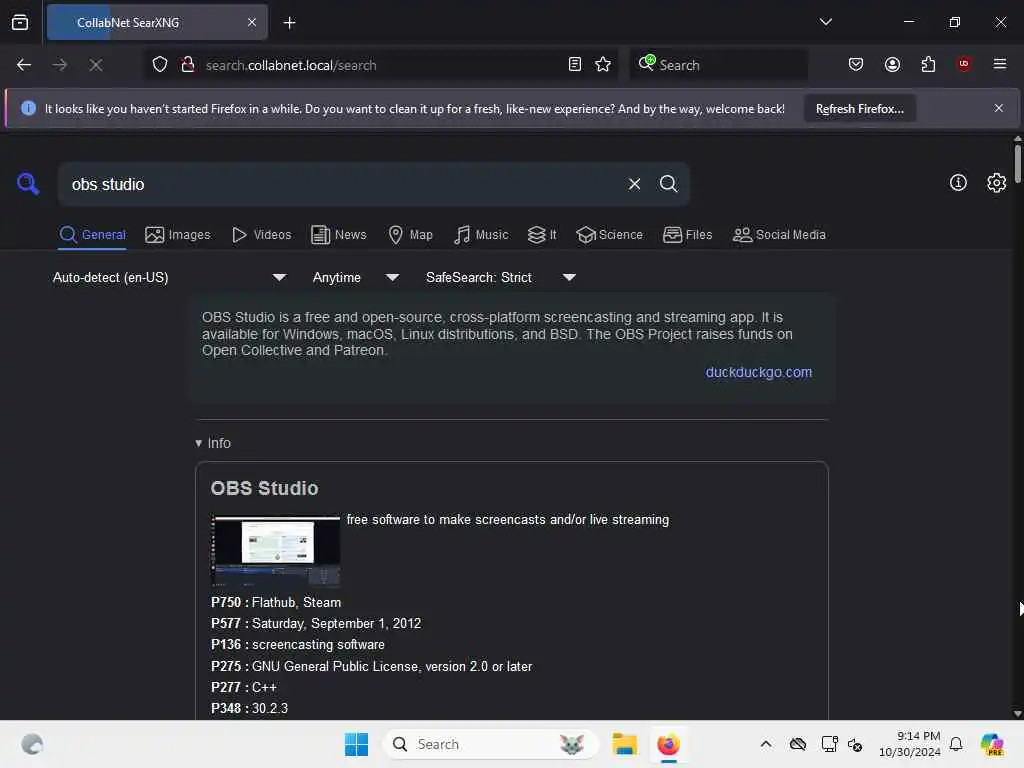1024x768 pixels.
Task: Click the SearXNG magnifier logo
Action: 27,184
